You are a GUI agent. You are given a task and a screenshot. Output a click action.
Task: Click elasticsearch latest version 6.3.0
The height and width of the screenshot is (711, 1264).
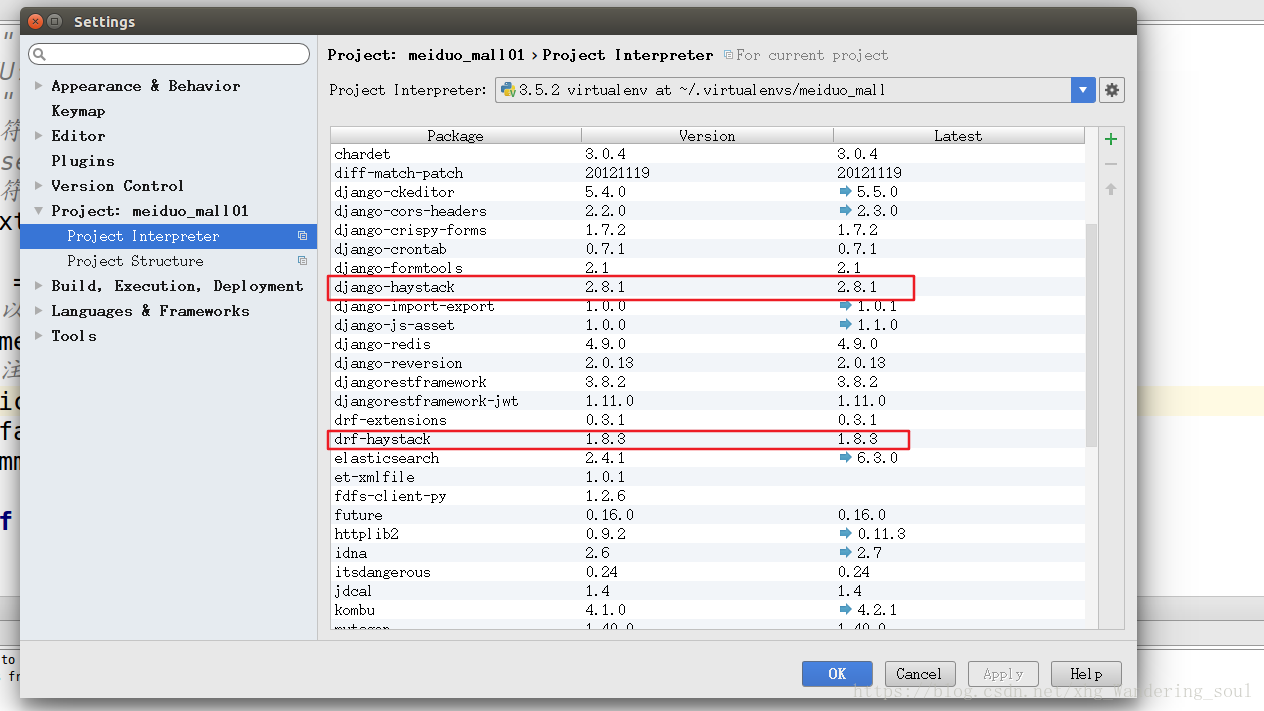(x=877, y=458)
